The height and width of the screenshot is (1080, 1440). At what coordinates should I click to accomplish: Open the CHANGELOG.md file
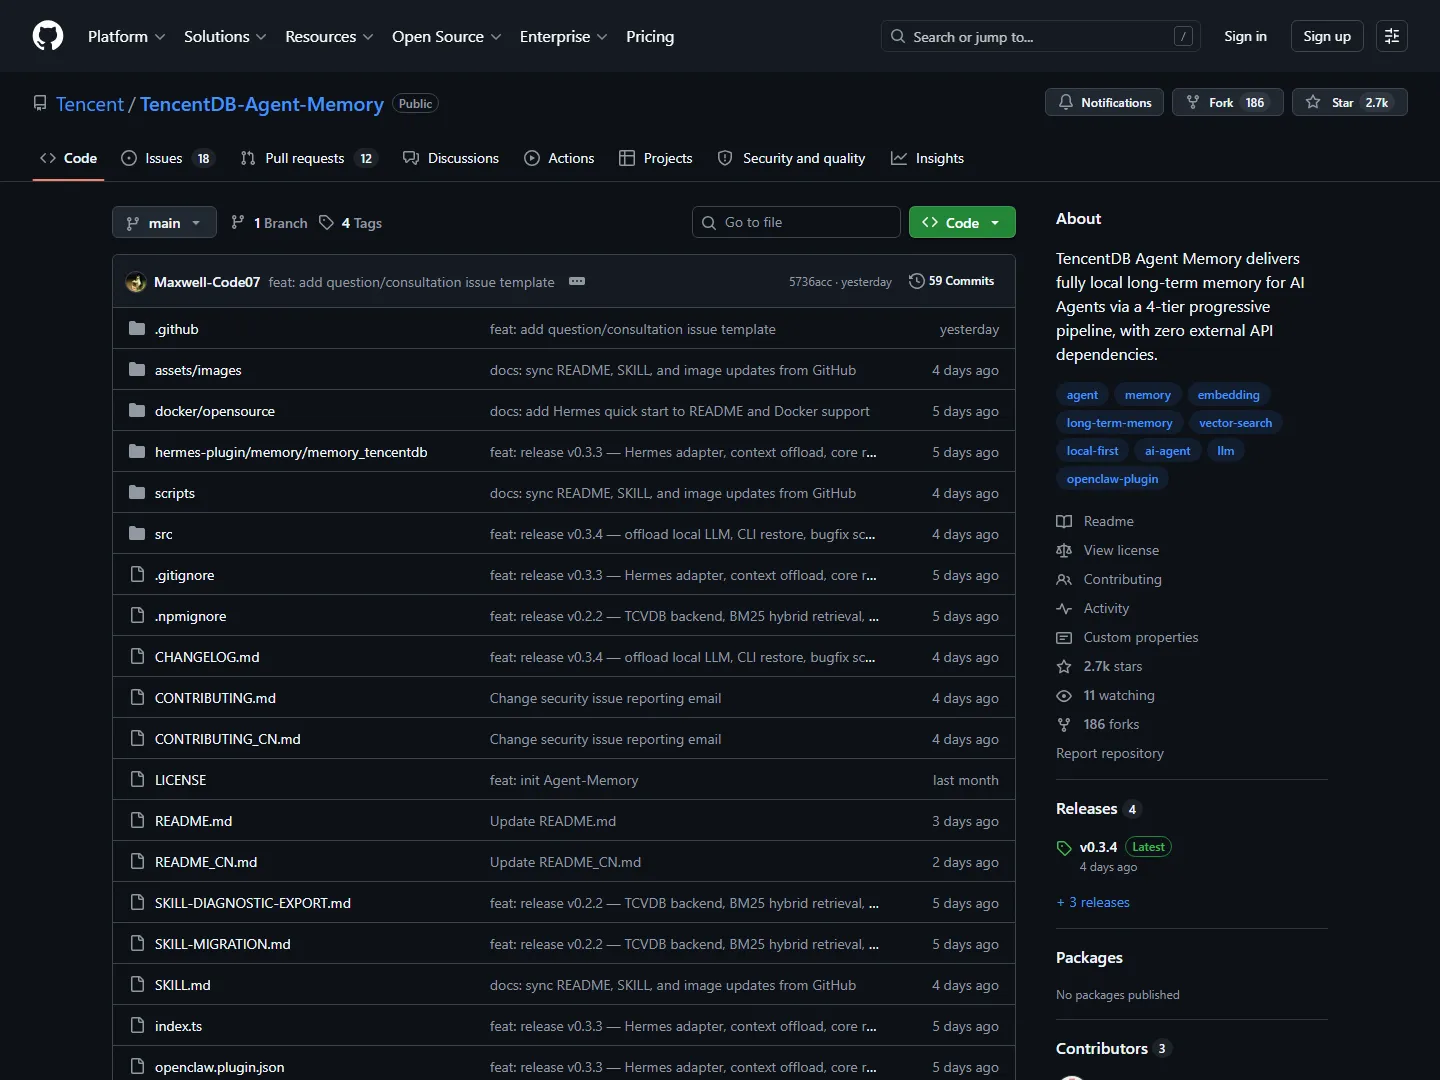(x=207, y=657)
